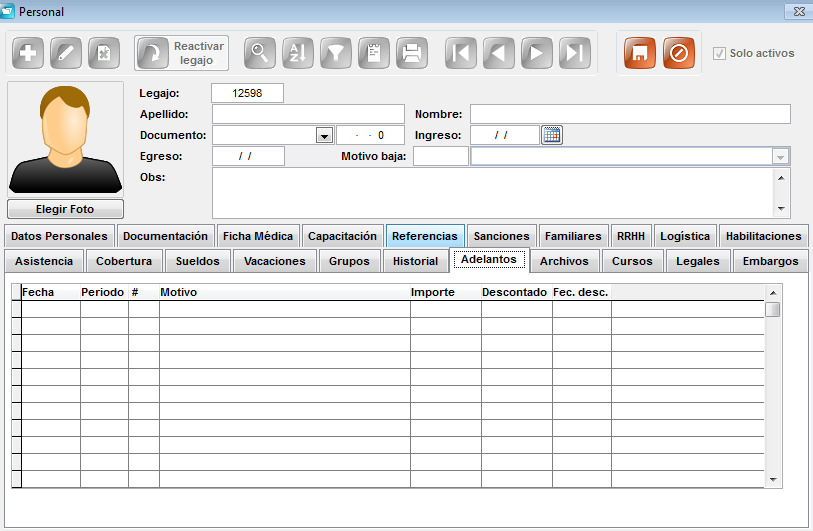Click the Motivo column header
This screenshot has width=813, height=531.
pos(285,292)
